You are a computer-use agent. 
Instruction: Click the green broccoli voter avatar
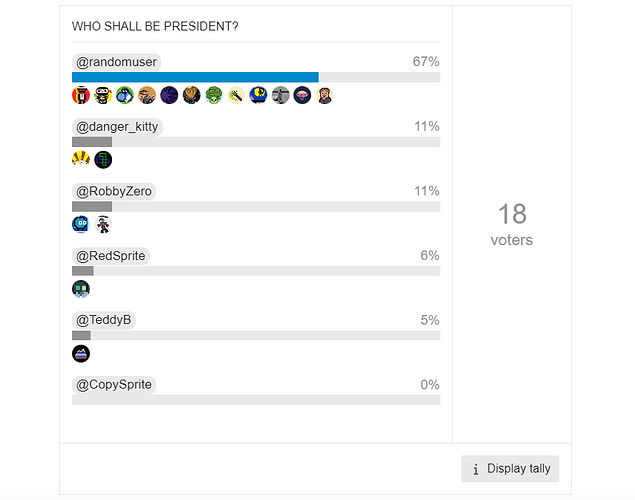click(x=214, y=96)
